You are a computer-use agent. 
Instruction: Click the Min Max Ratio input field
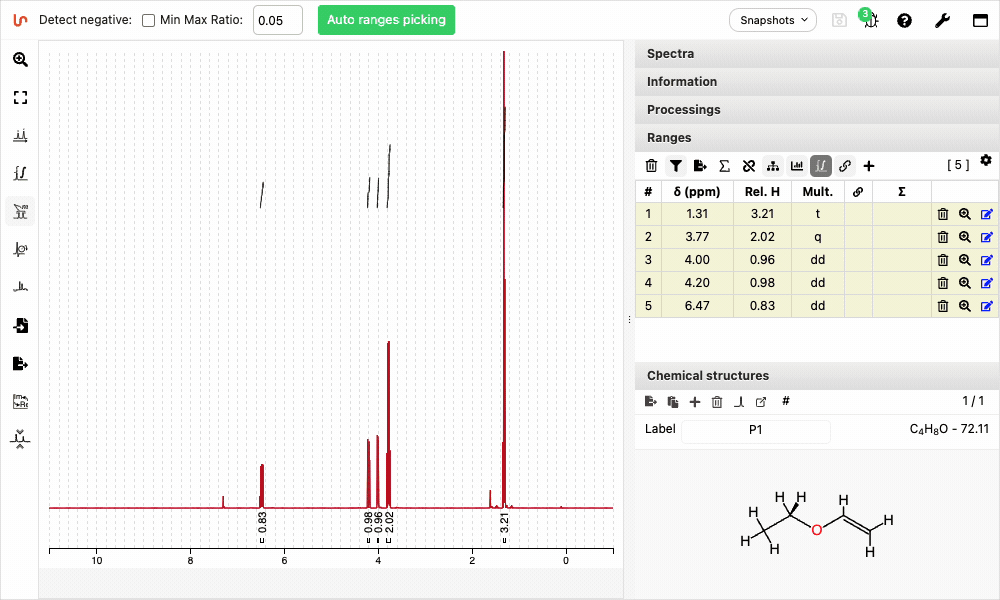click(277, 20)
